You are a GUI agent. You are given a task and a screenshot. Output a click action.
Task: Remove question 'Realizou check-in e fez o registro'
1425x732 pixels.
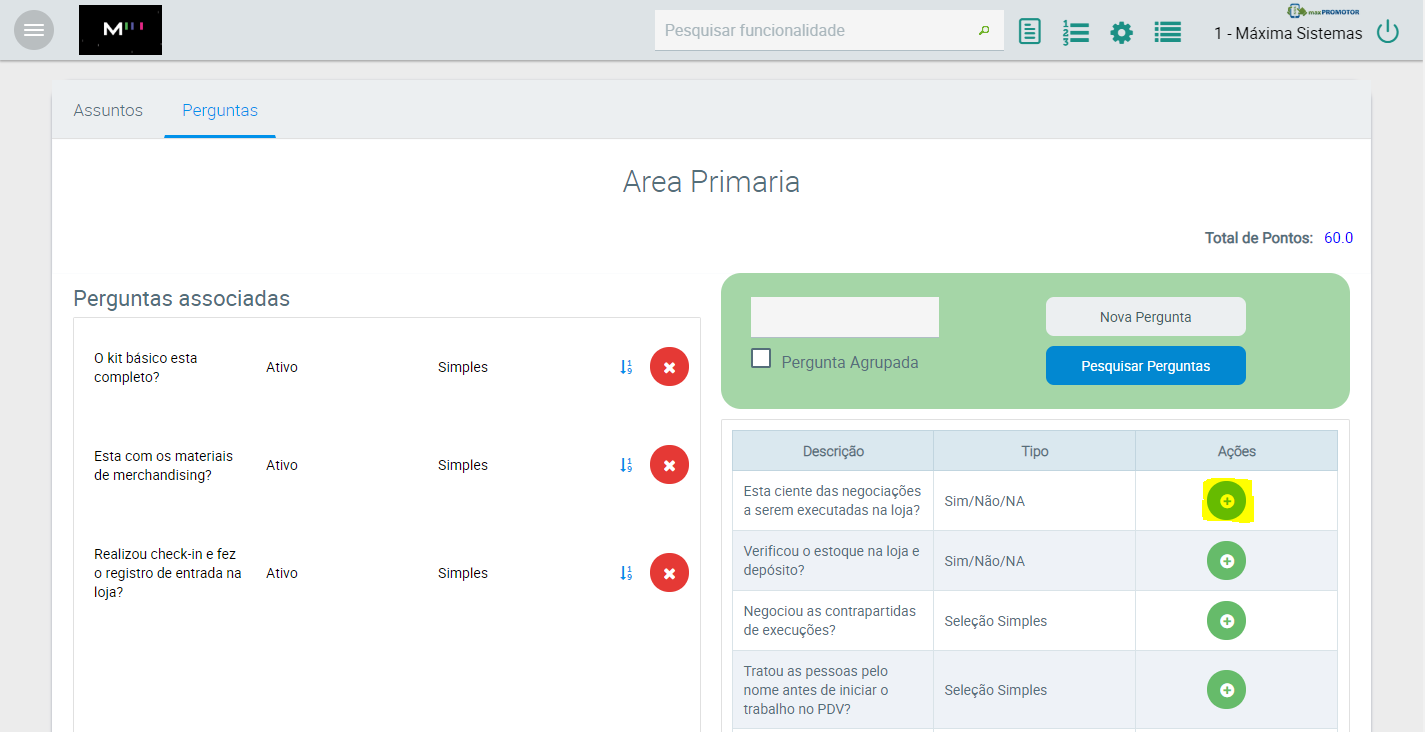click(669, 573)
